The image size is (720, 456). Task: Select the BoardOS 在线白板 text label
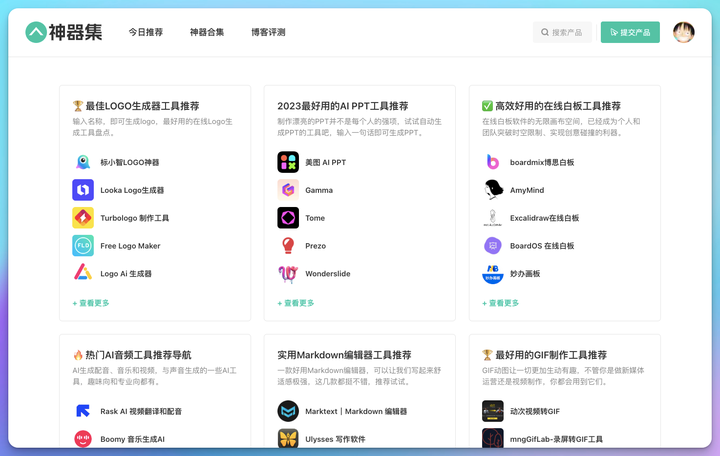pos(542,246)
